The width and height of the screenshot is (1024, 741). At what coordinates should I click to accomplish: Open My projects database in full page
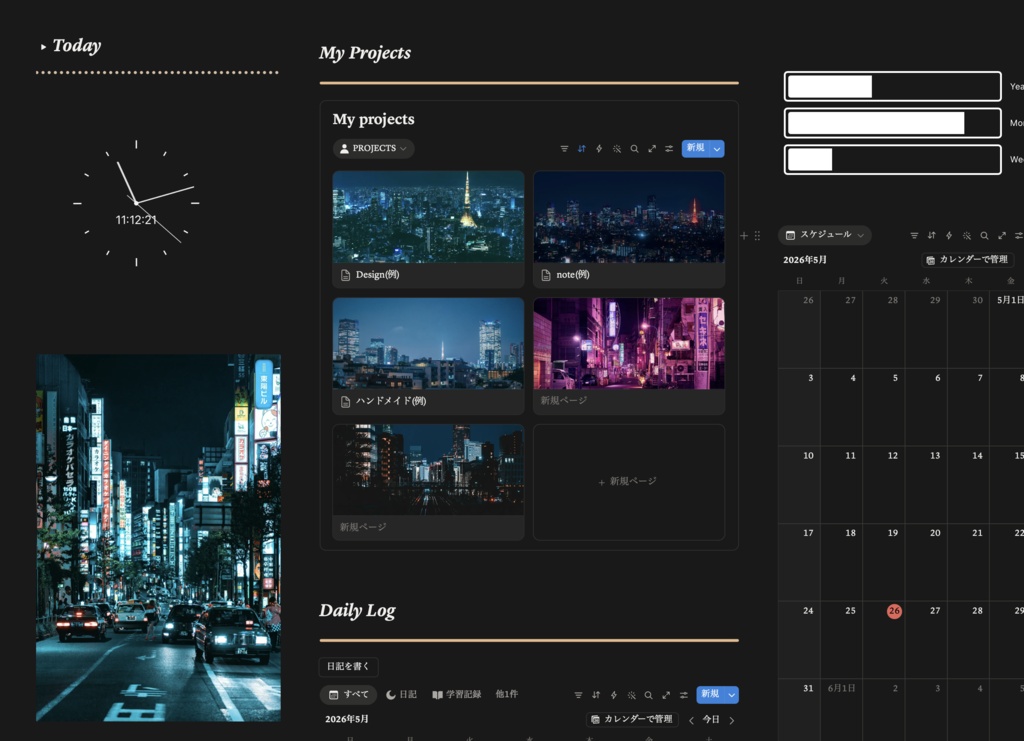[652, 149]
